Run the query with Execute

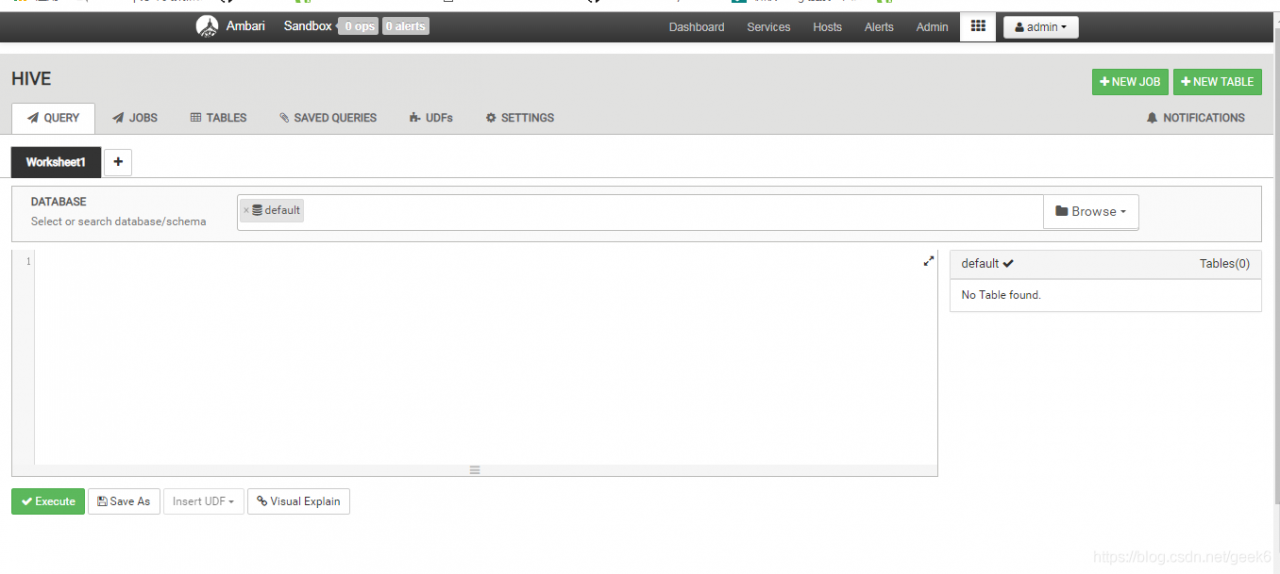pos(48,501)
